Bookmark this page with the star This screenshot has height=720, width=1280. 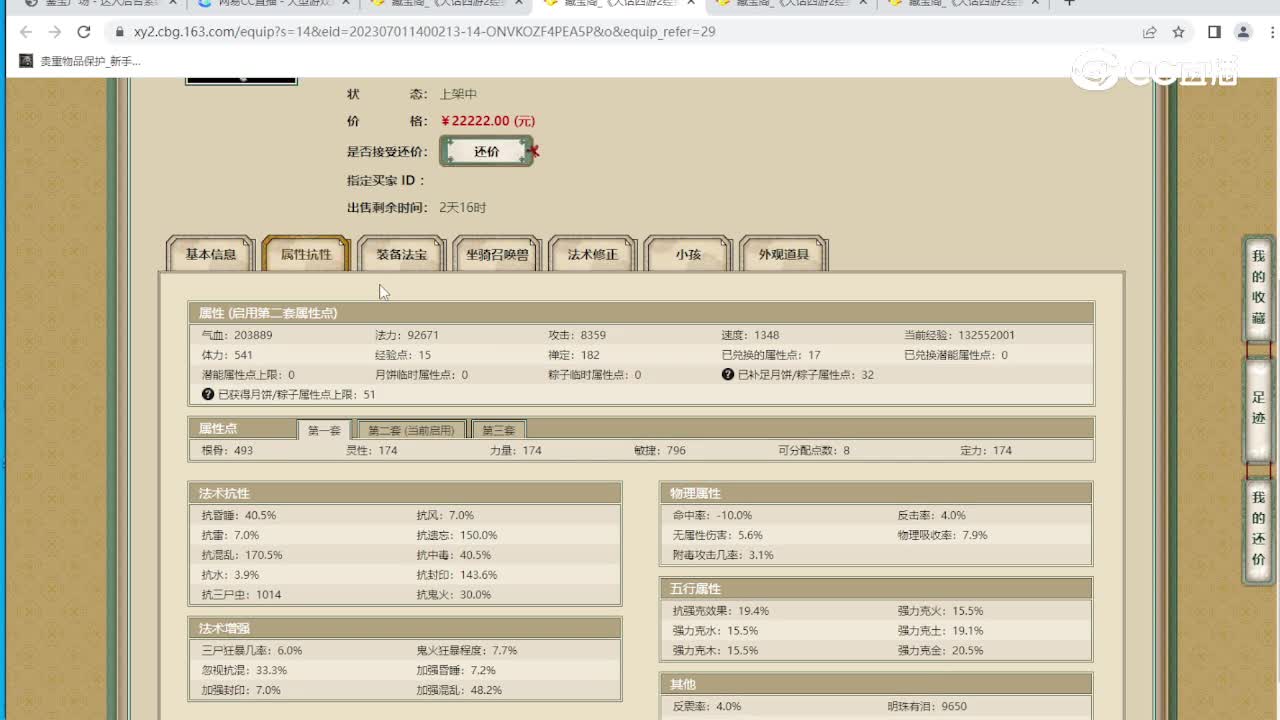coord(1179,32)
